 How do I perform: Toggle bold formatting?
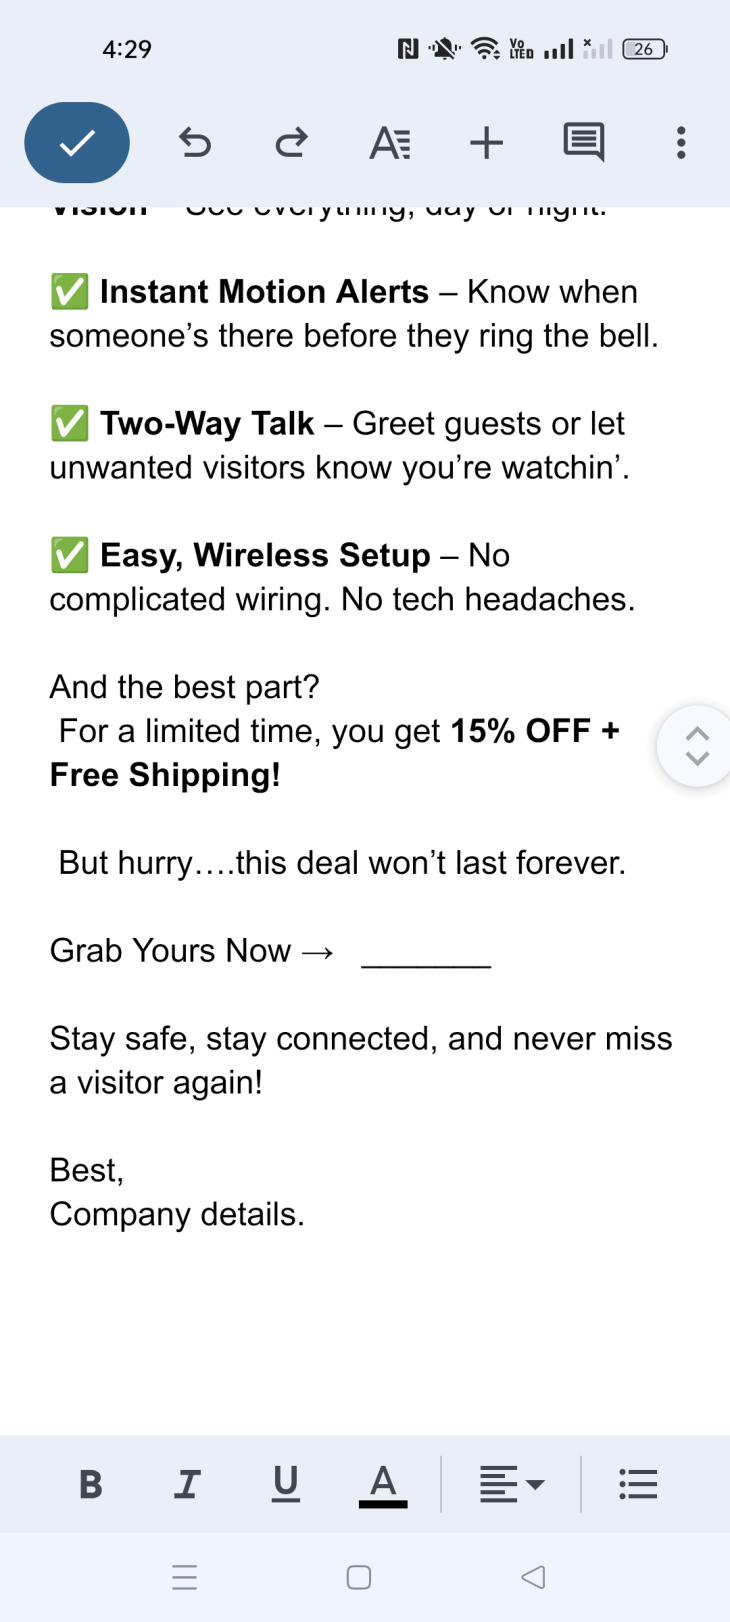click(x=90, y=1484)
